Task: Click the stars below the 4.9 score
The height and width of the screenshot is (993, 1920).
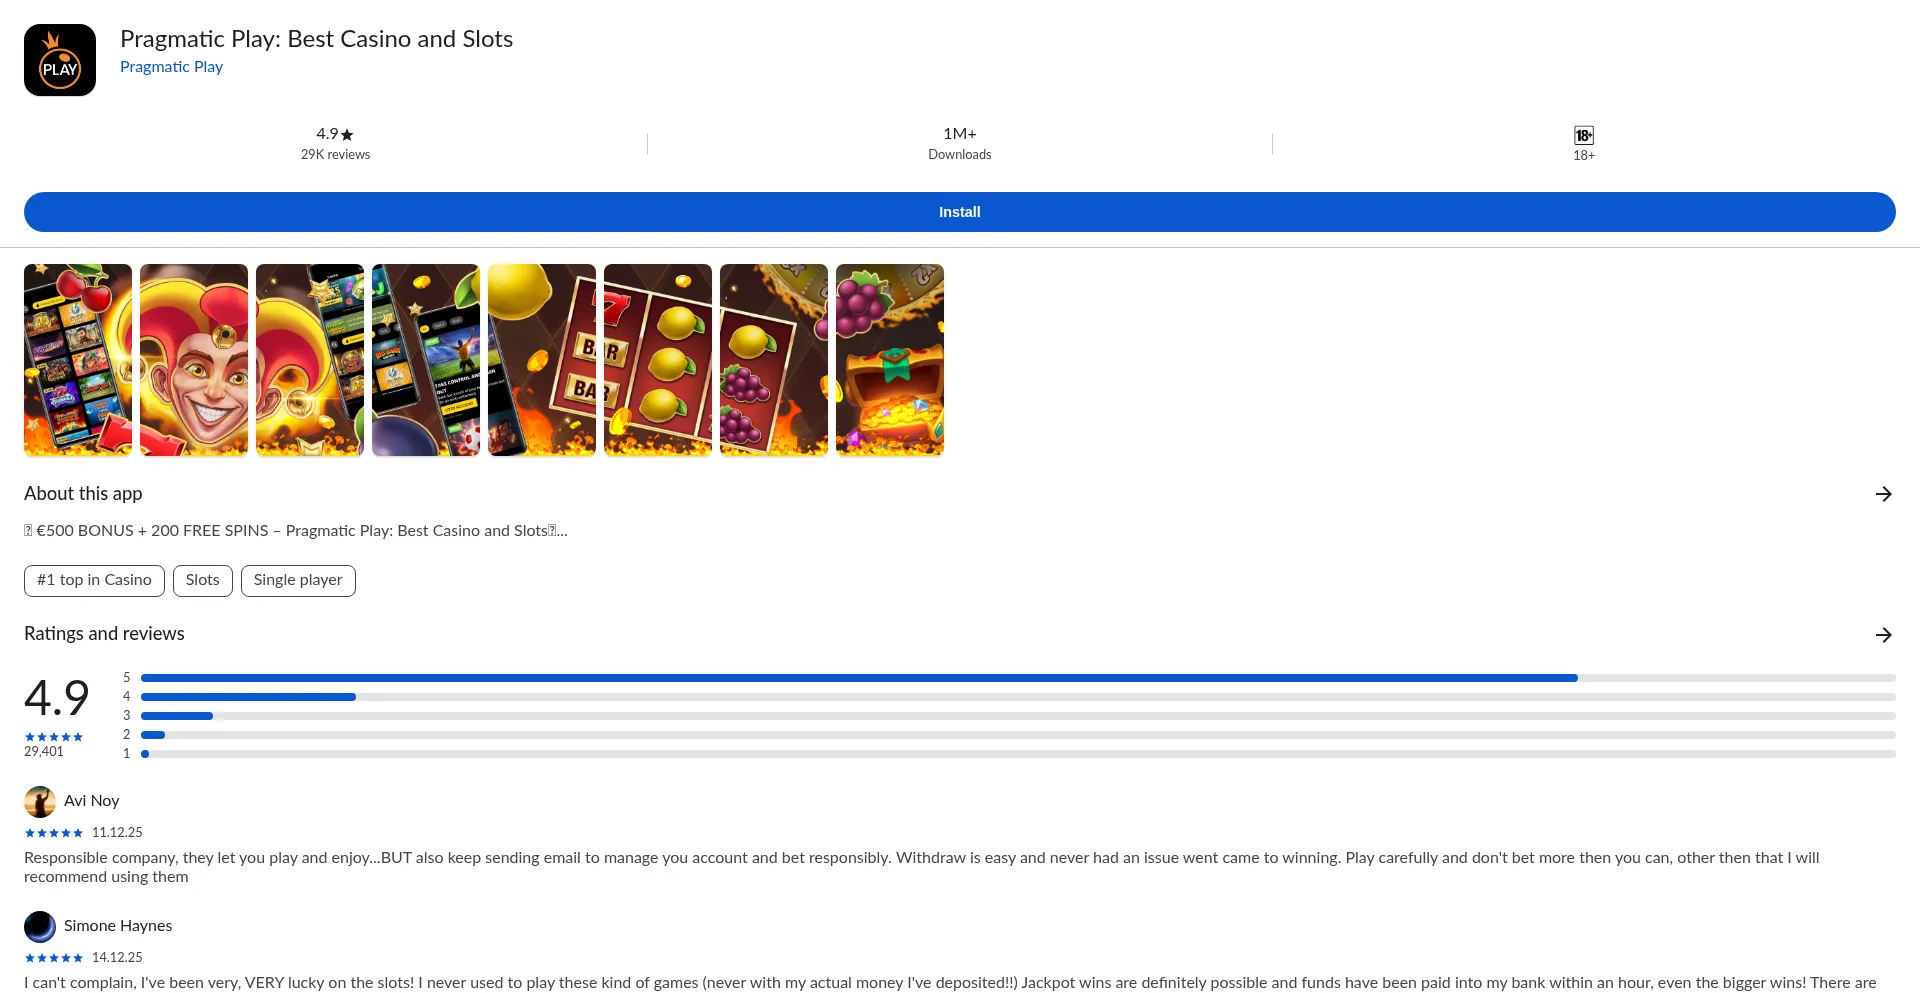Action: point(55,737)
